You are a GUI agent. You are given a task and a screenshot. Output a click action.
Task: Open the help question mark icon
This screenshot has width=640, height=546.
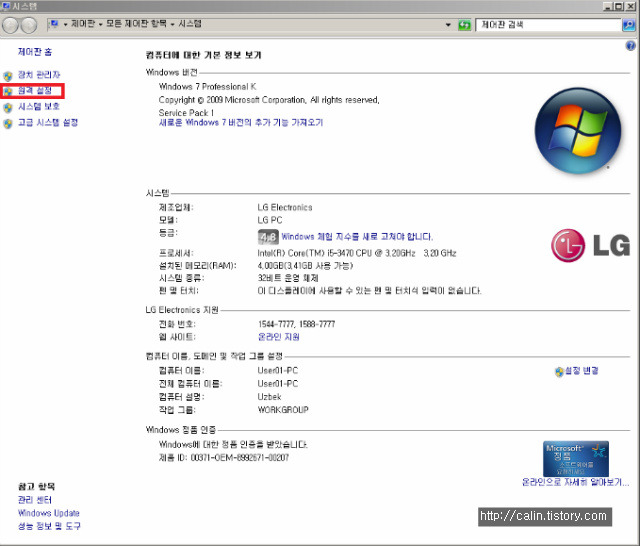[630, 46]
